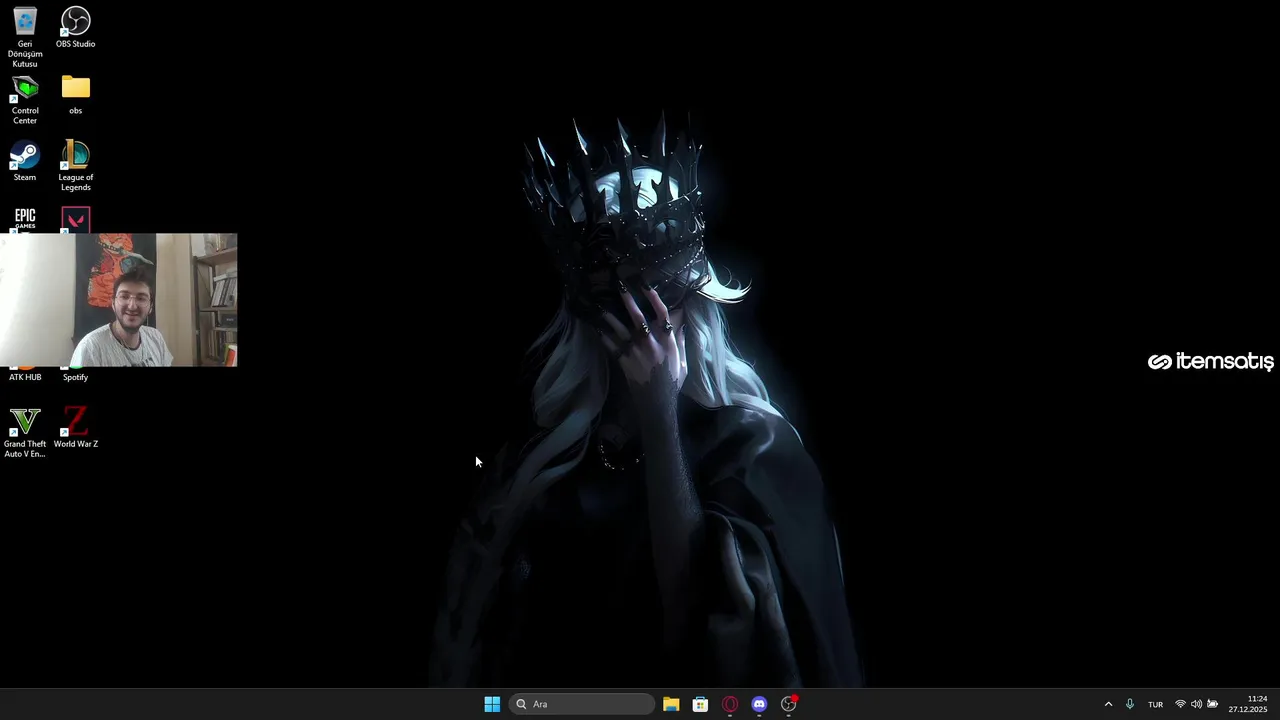The image size is (1280, 720).
Task: Select the Valorant desktop icon
Action: [76, 219]
